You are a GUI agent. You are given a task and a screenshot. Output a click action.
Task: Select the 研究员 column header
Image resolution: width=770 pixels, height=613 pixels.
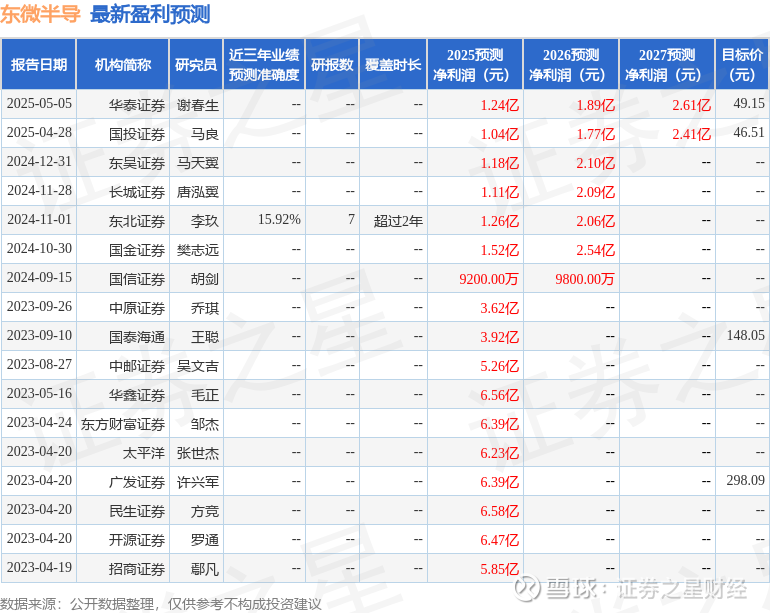point(196,64)
